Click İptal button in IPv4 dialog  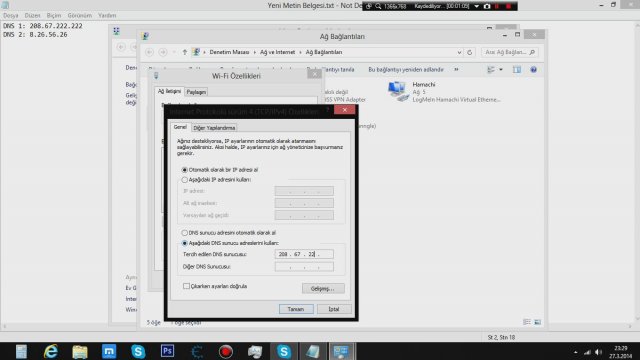(334, 309)
